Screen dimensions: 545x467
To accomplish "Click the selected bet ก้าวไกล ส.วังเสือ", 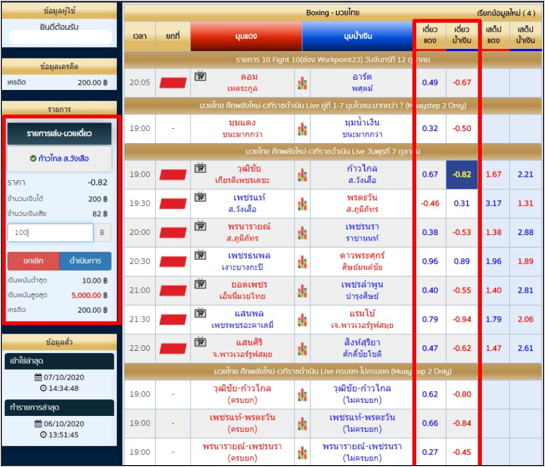I will tap(59, 159).
